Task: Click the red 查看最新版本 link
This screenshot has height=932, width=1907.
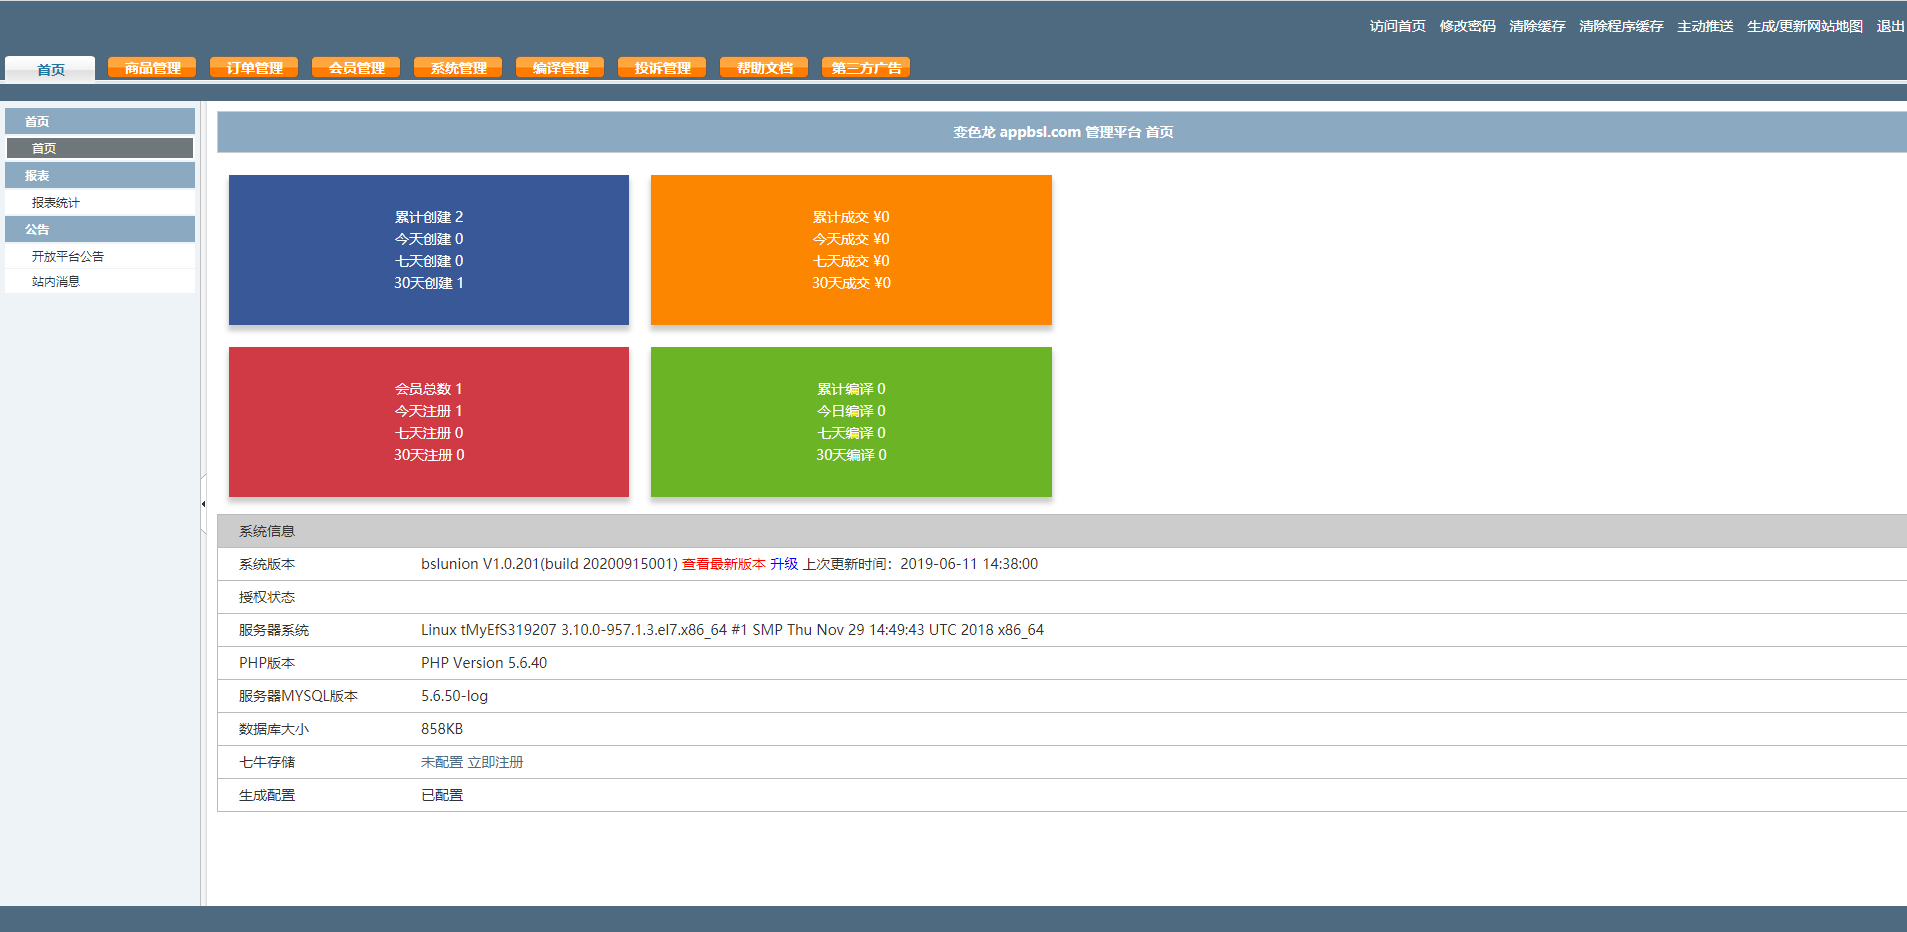Action: pyautogui.click(x=723, y=564)
